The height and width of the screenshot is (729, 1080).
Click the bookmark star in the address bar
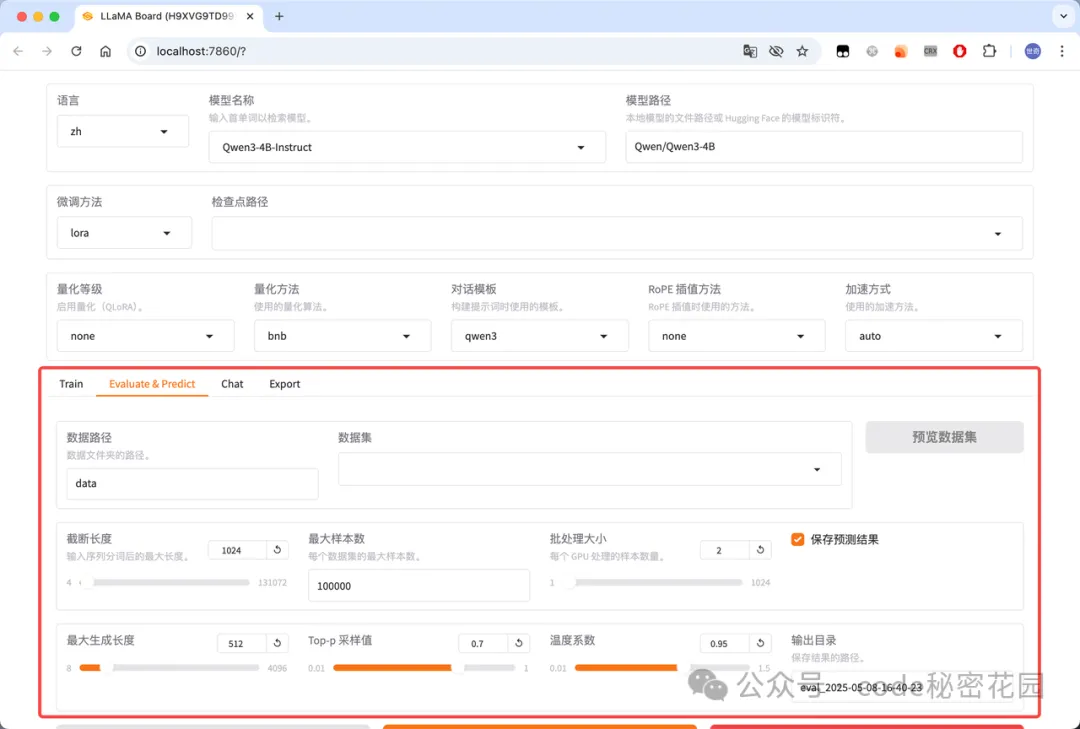pos(801,51)
